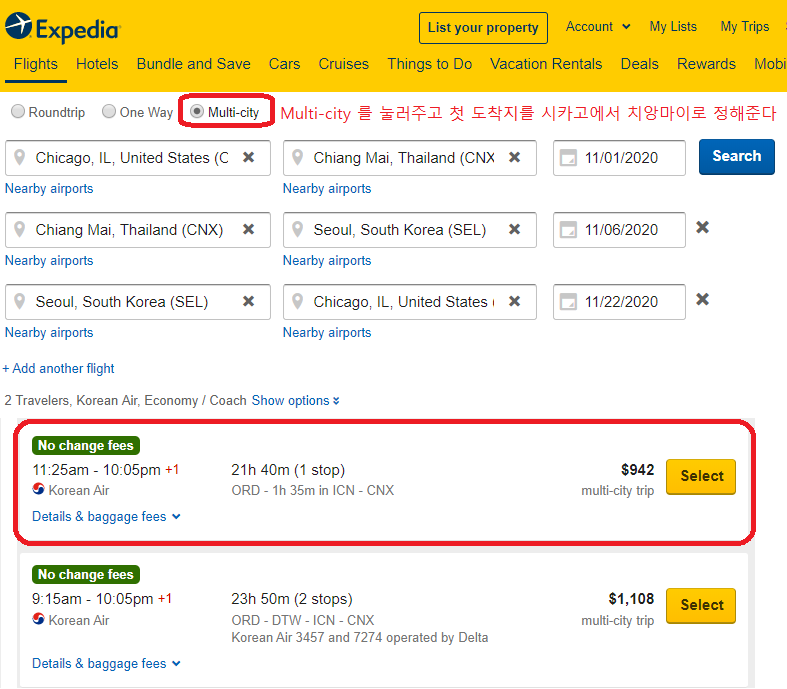Click the second-row Seoul destination input
This screenshot has width=787, height=689.
410,230
